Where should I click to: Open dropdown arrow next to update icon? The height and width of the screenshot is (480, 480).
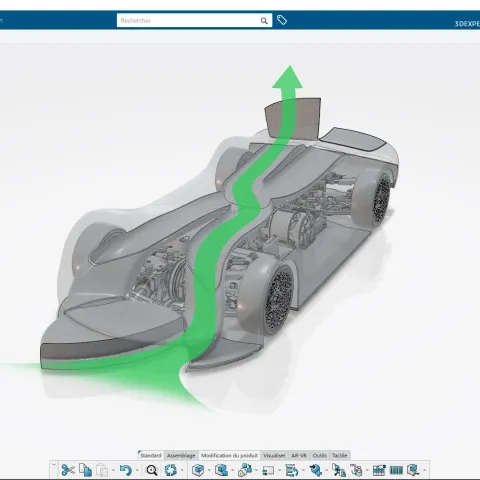pos(182,471)
